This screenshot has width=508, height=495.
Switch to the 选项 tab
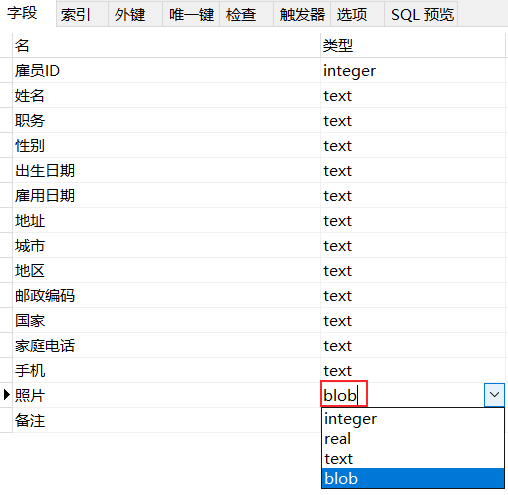[357, 14]
